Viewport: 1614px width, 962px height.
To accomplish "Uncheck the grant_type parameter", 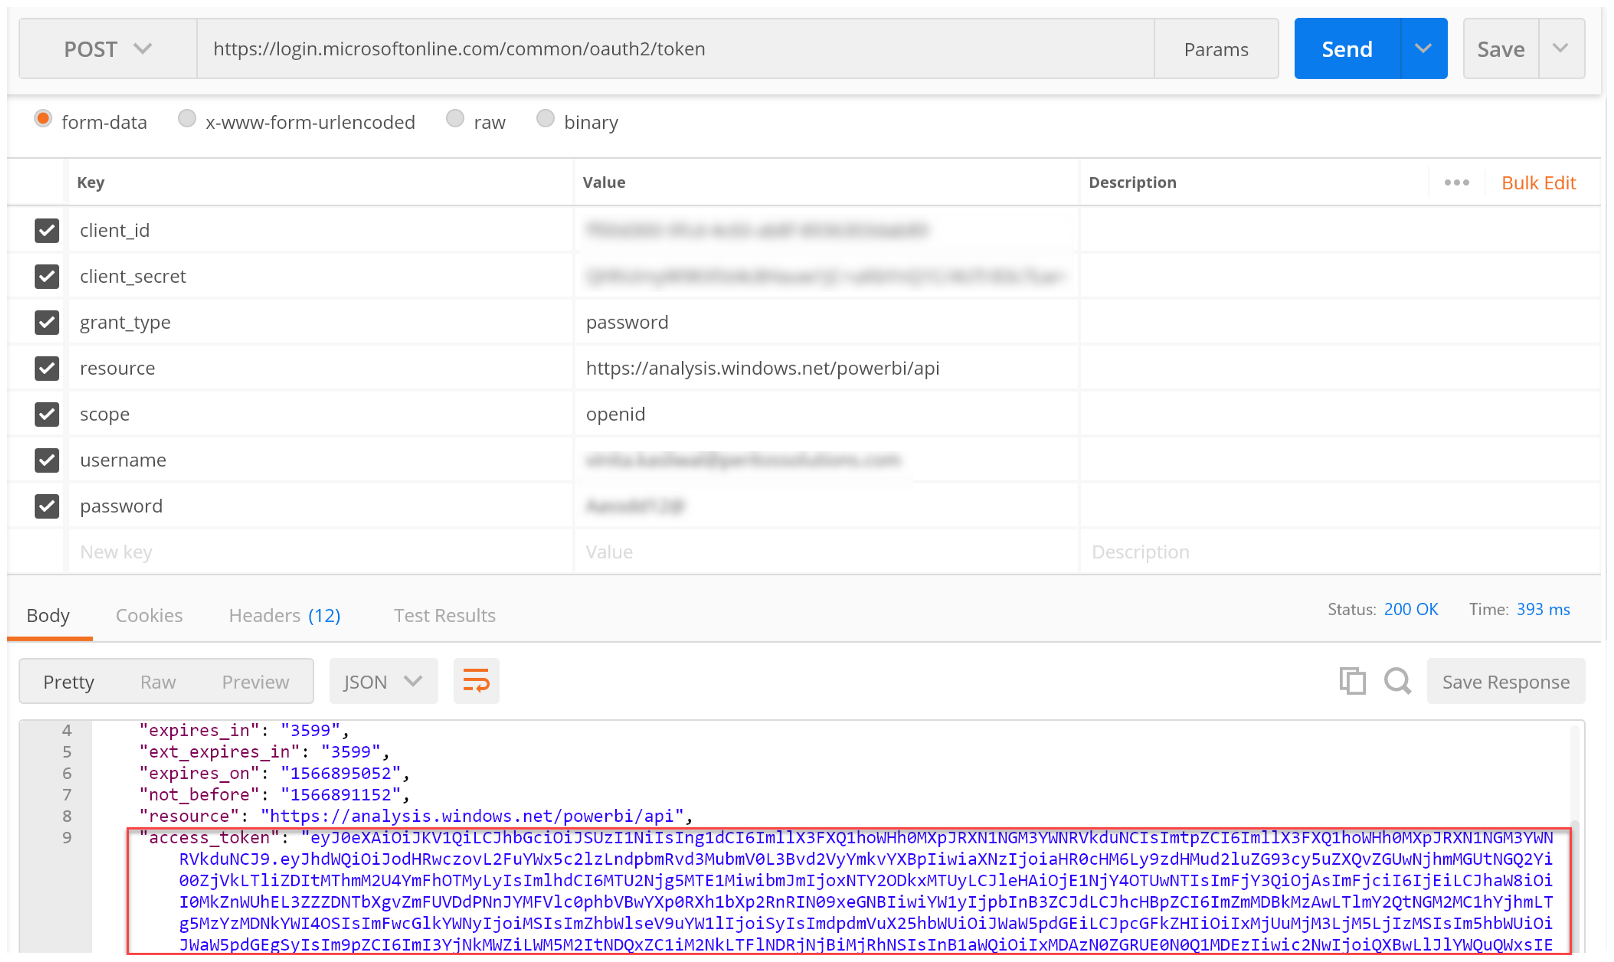I will (47, 322).
